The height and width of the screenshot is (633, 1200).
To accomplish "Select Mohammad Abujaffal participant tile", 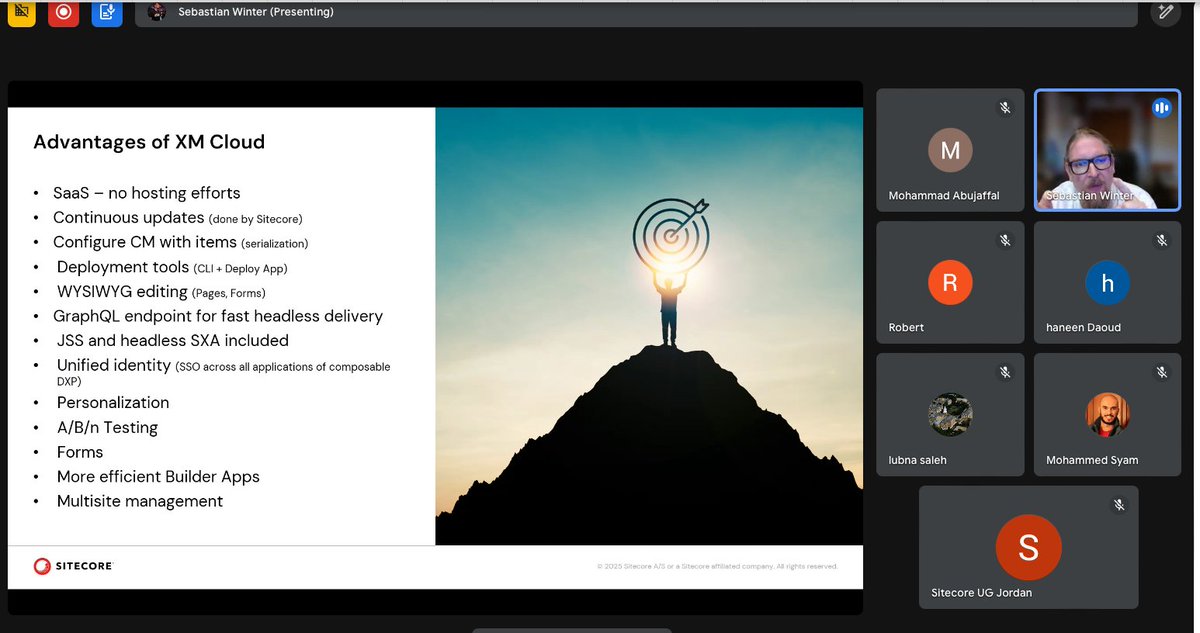I will point(950,150).
